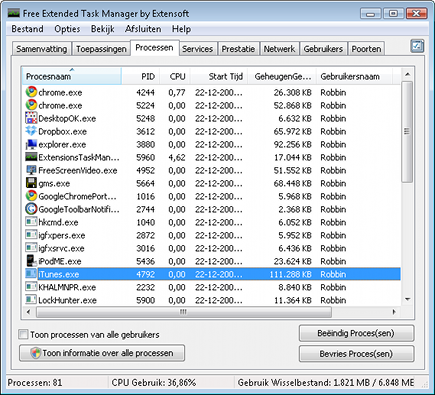This screenshot has width=435, height=395.
Task: Click the KHALMNPR.exe process icon
Action: tap(31, 287)
